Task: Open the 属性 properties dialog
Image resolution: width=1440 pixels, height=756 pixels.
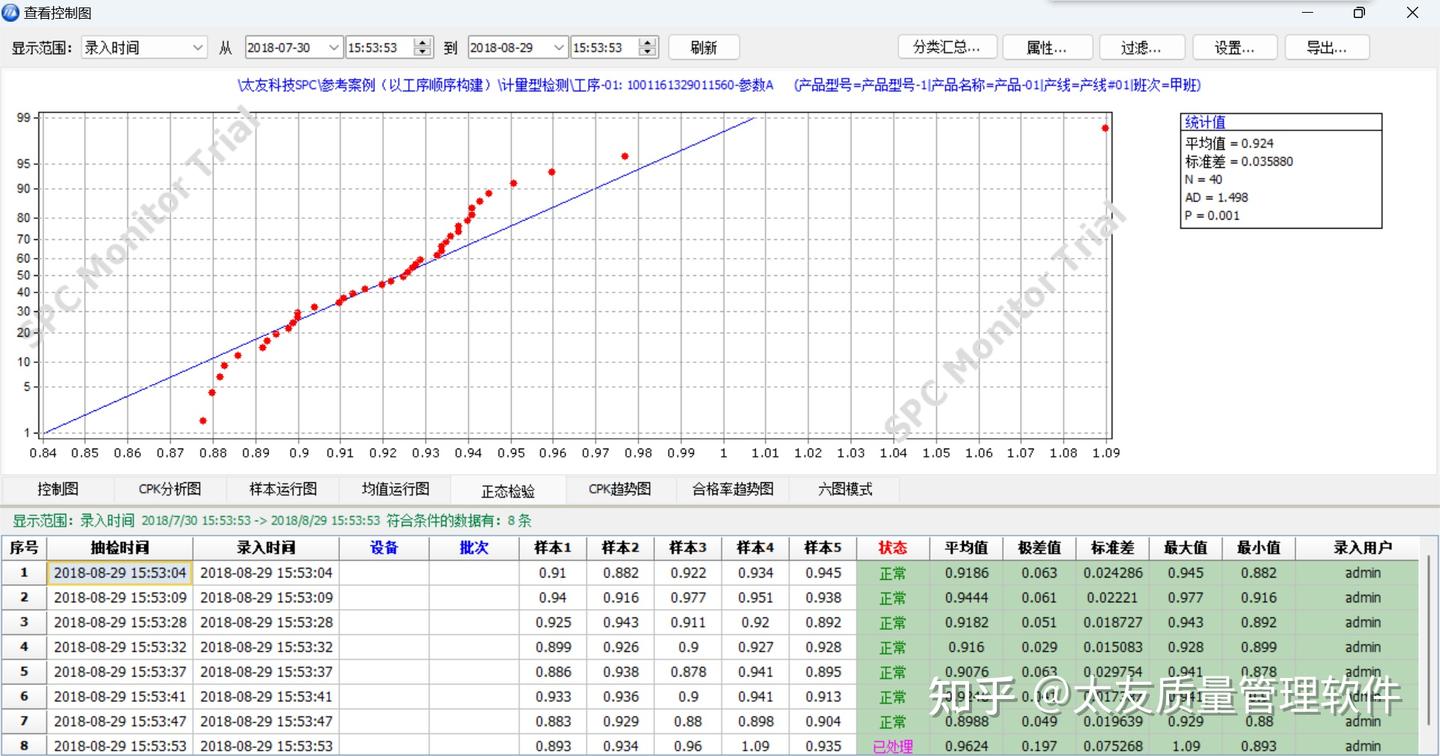Action: (1047, 46)
